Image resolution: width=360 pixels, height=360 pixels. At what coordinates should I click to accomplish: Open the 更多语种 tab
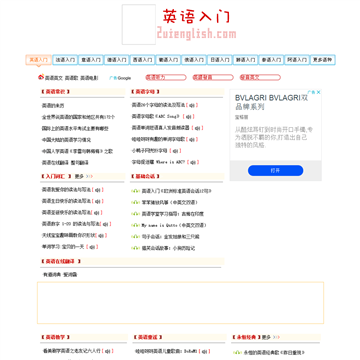pos(323,60)
